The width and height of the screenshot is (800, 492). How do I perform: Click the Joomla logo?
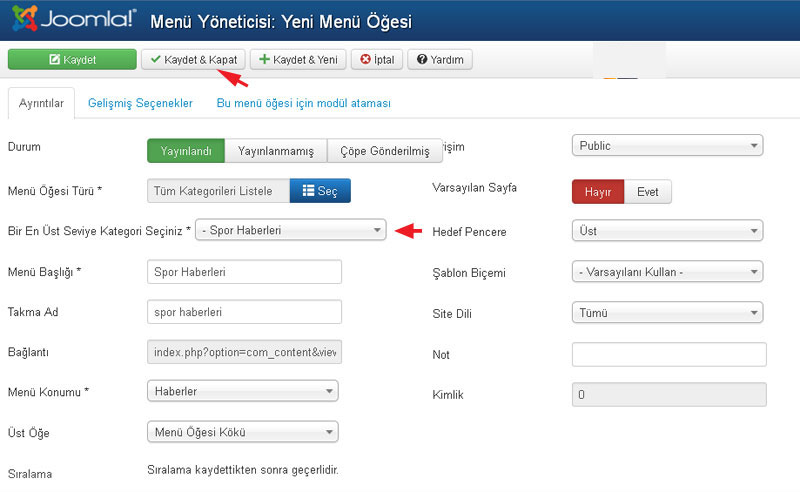coord(74,19)
